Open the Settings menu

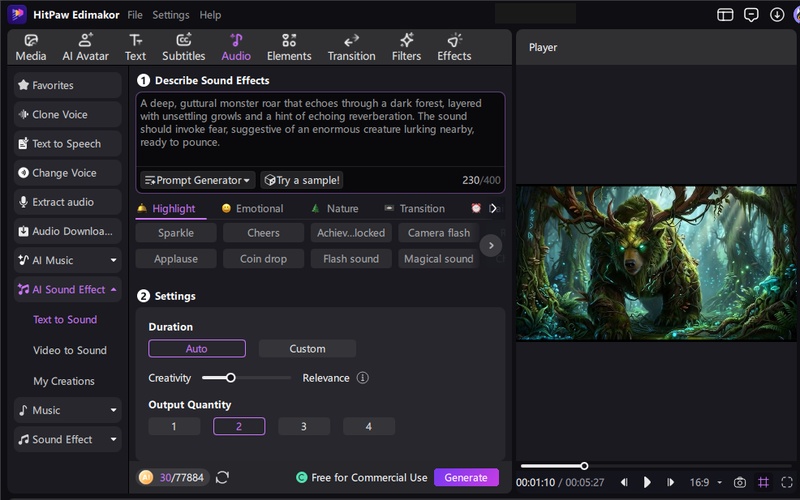click(x=170, y=15)
